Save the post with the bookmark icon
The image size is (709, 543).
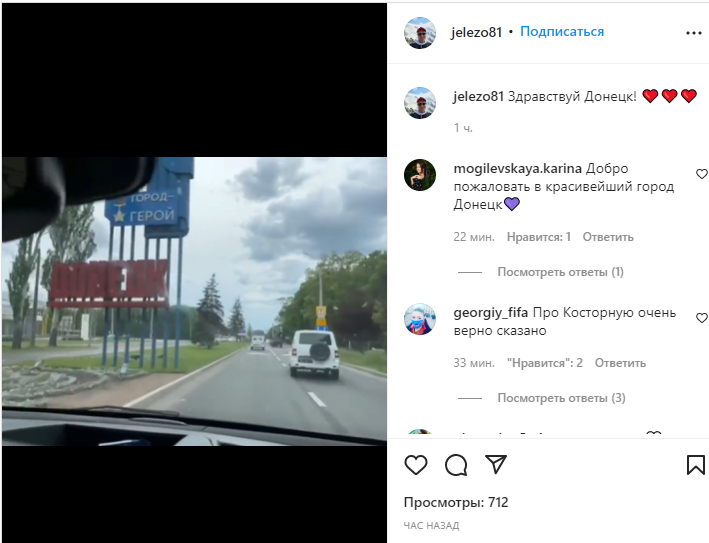coord(695,465)
